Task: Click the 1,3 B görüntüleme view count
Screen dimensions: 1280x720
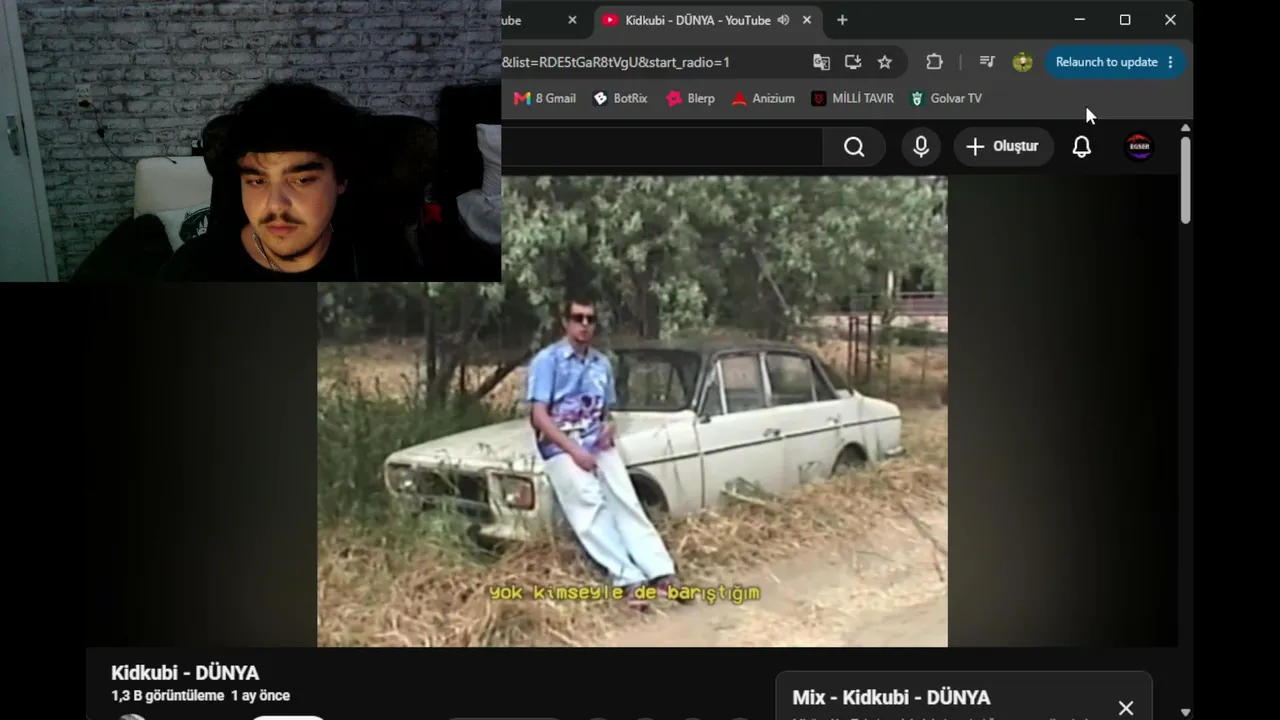Action: [x=167, y=696]
